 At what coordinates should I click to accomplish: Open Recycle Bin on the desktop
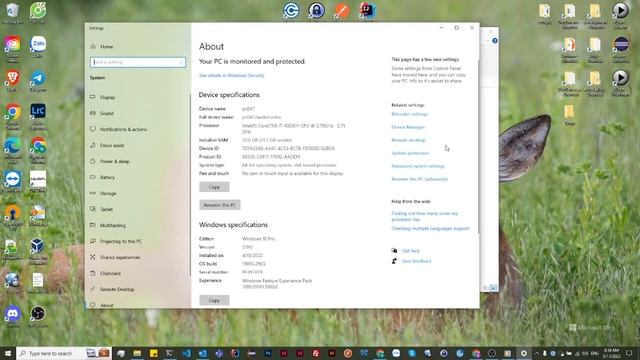click(x=12, y=12)
